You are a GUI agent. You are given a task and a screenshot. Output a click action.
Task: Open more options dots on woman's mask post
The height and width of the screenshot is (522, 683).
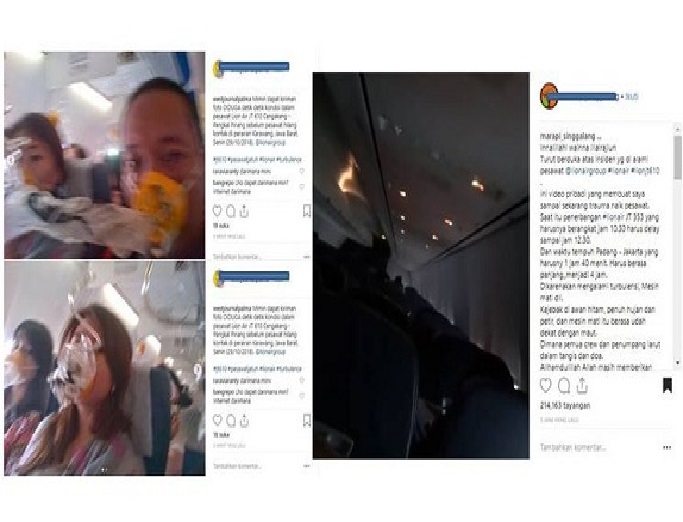(x=306, y=466)
